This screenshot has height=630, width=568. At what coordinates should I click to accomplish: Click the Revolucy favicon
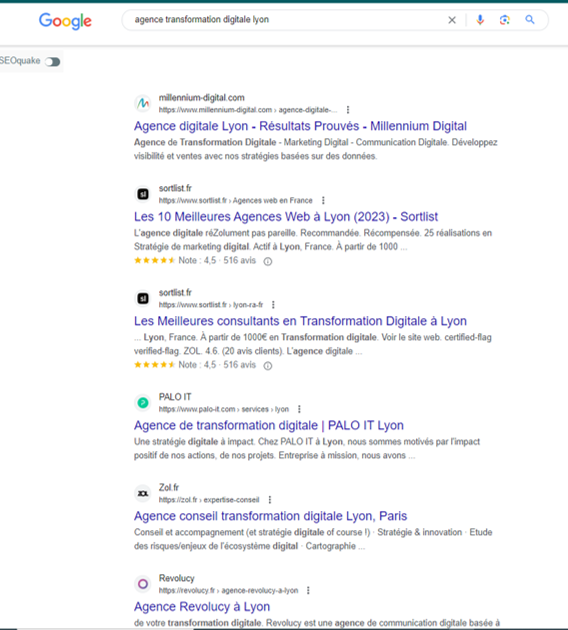143,584
